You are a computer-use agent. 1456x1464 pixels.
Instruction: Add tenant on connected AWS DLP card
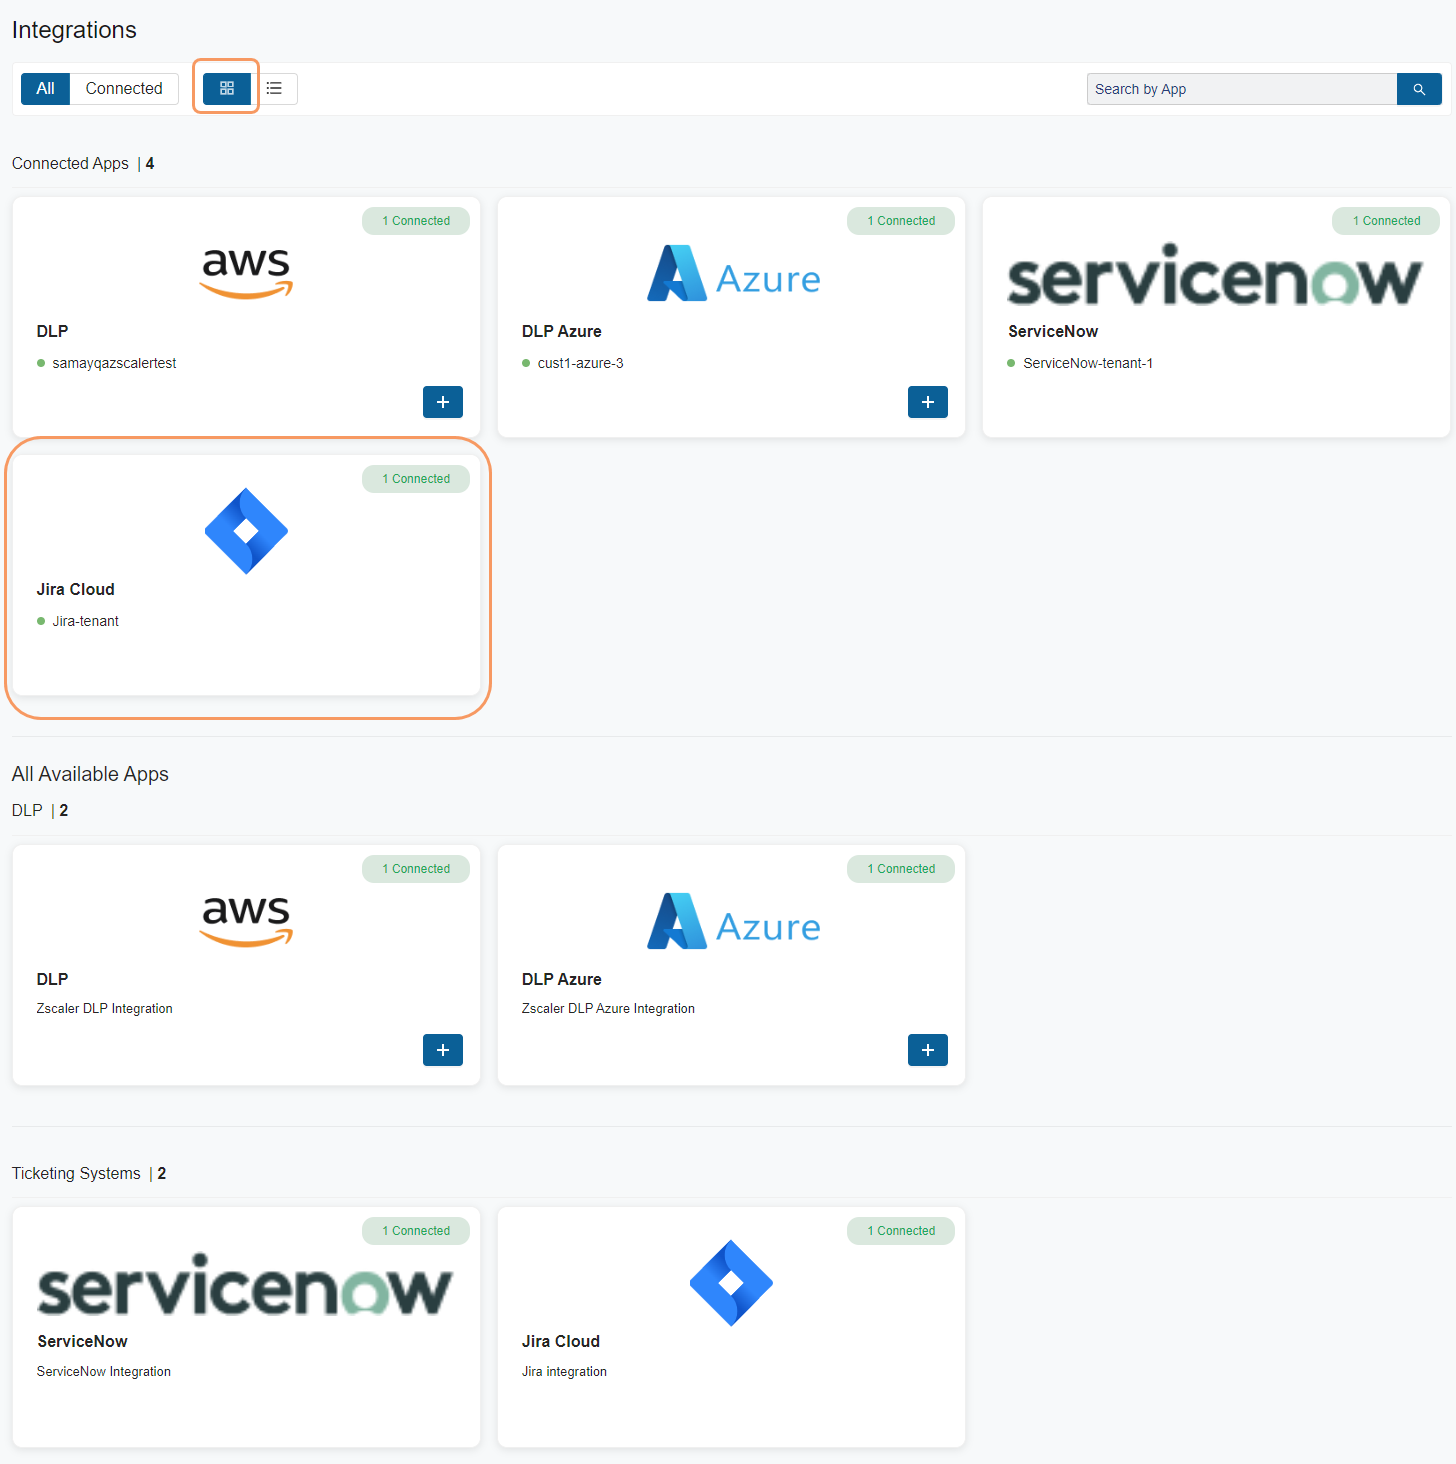[x=442, y=402]
